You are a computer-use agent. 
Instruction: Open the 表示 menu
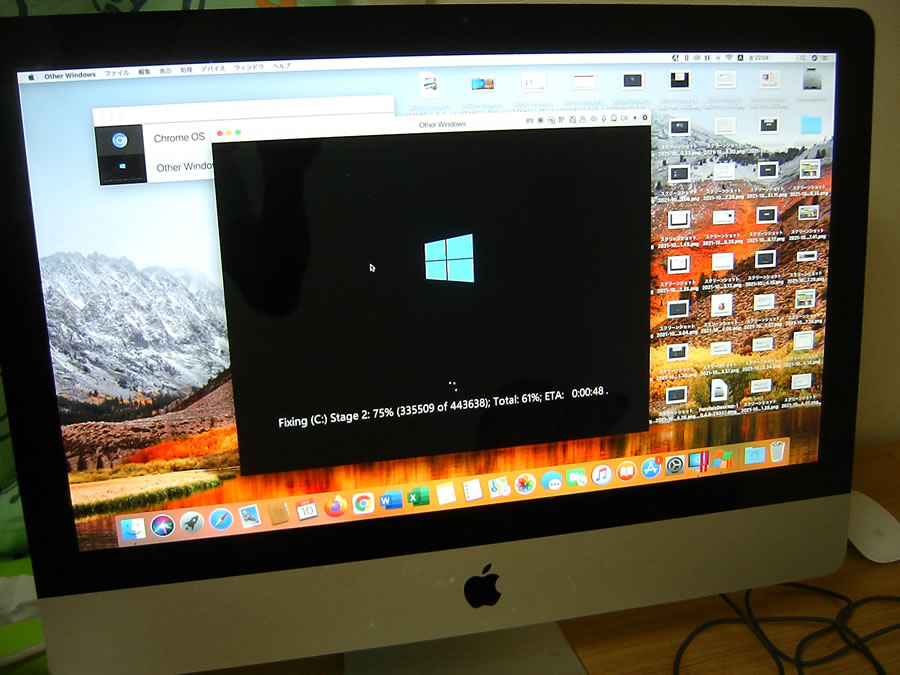point(165,71)
